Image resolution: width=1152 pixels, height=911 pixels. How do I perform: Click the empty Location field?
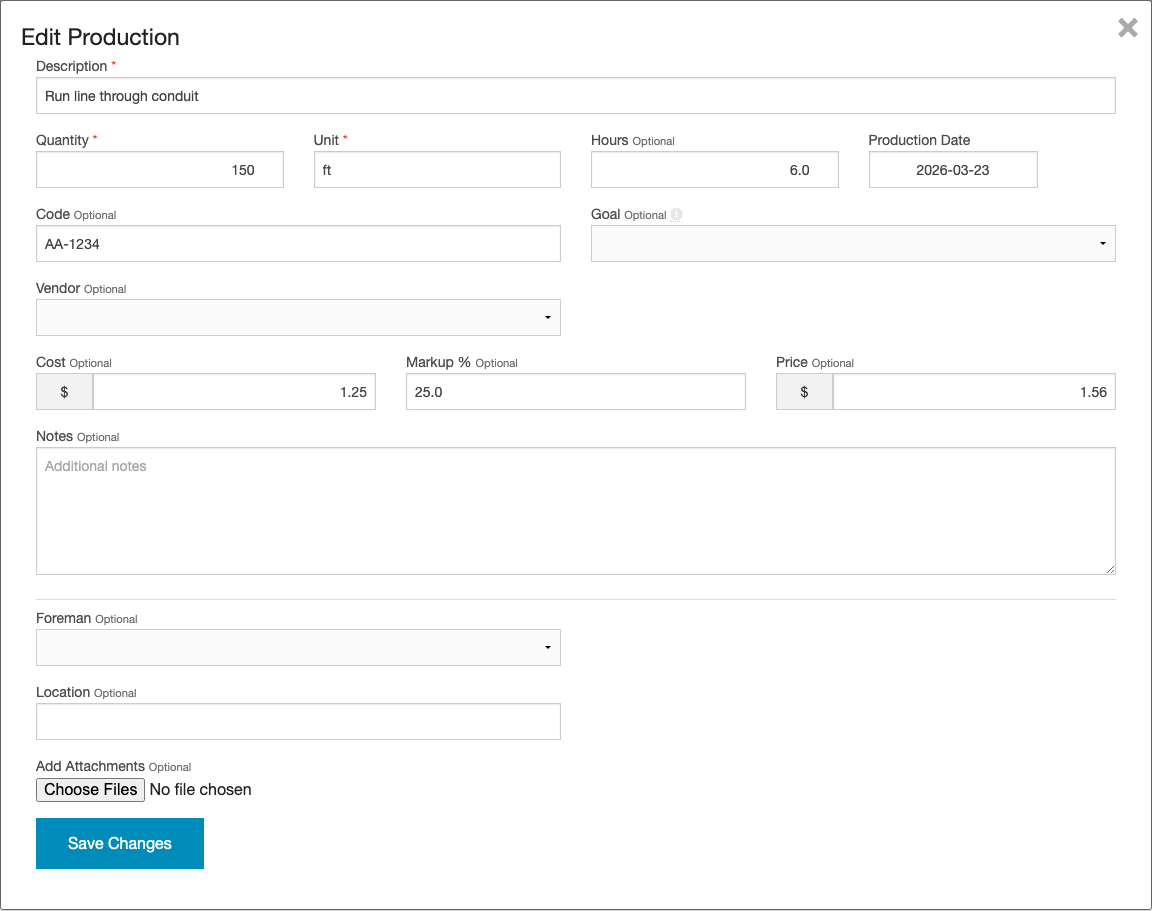[298, 721]
